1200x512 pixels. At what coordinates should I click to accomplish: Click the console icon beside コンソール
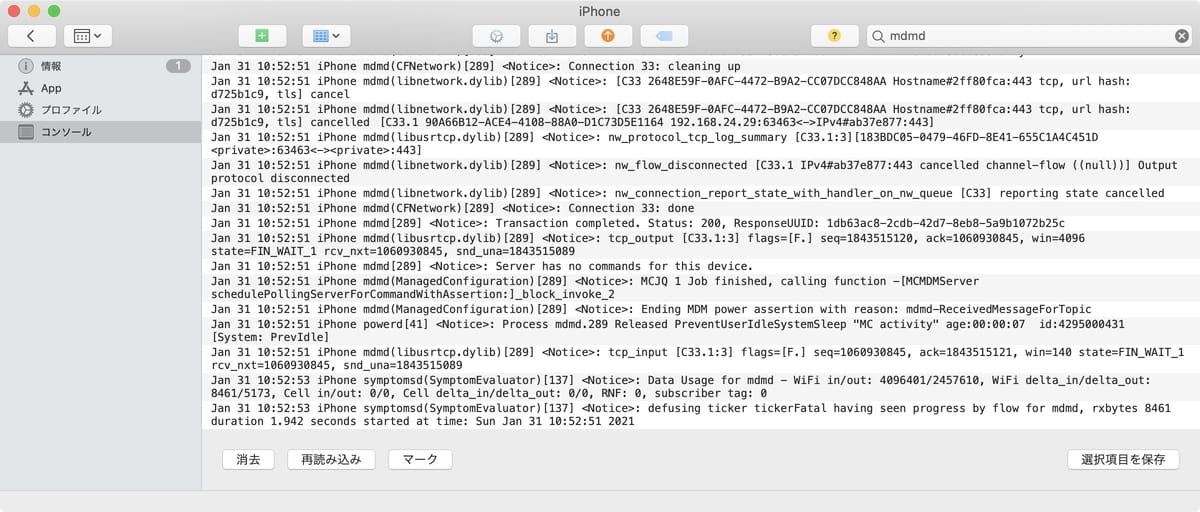(26, 132)
